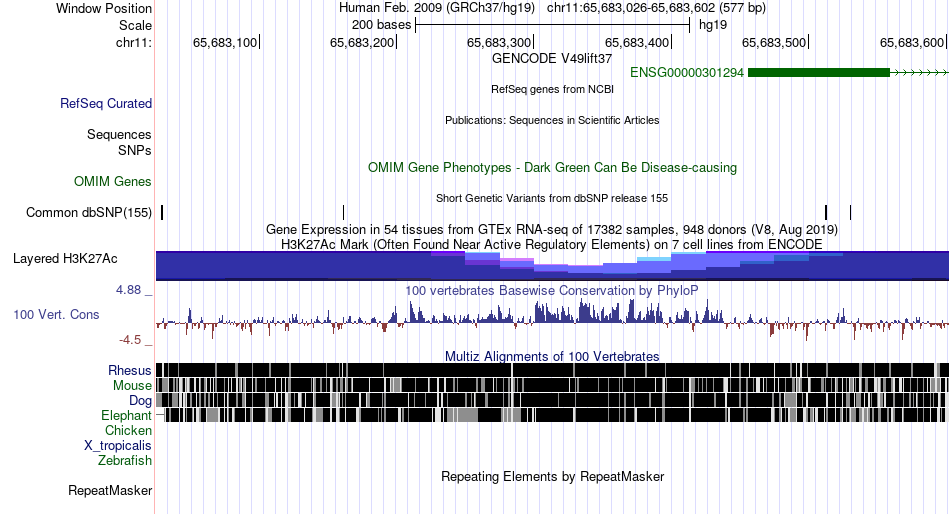Click the PhyloP conservation wiggle plot
The height and width of the screenshot is (514, 950).
click(552, 318)
